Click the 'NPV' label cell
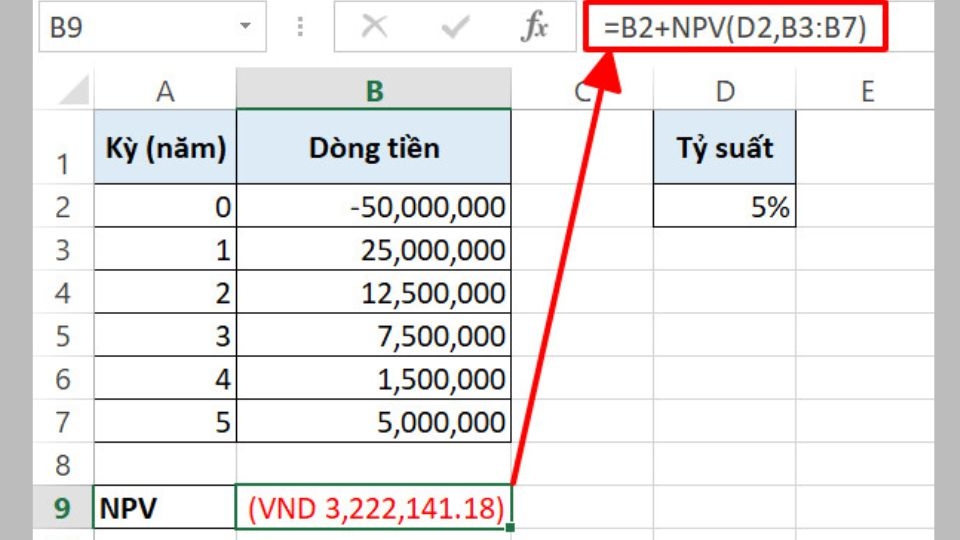Screen dimensions: 960x540 click(x=165, y=507)
